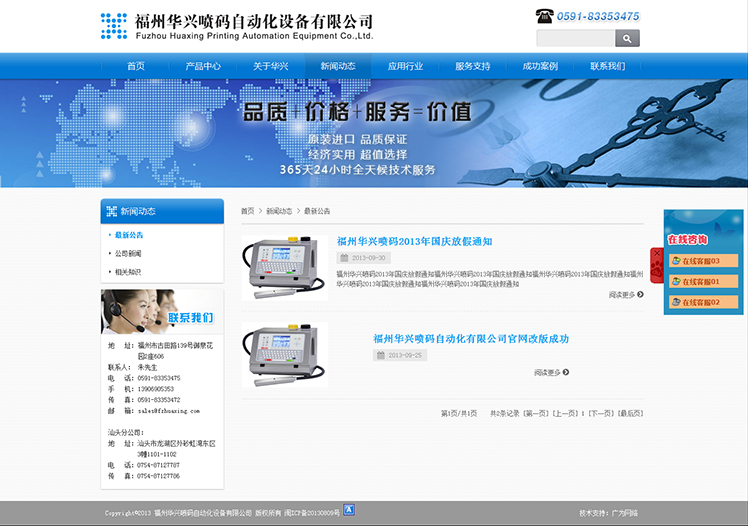
Task: Click the blue badge icon in footer
Action: point(349,510)
